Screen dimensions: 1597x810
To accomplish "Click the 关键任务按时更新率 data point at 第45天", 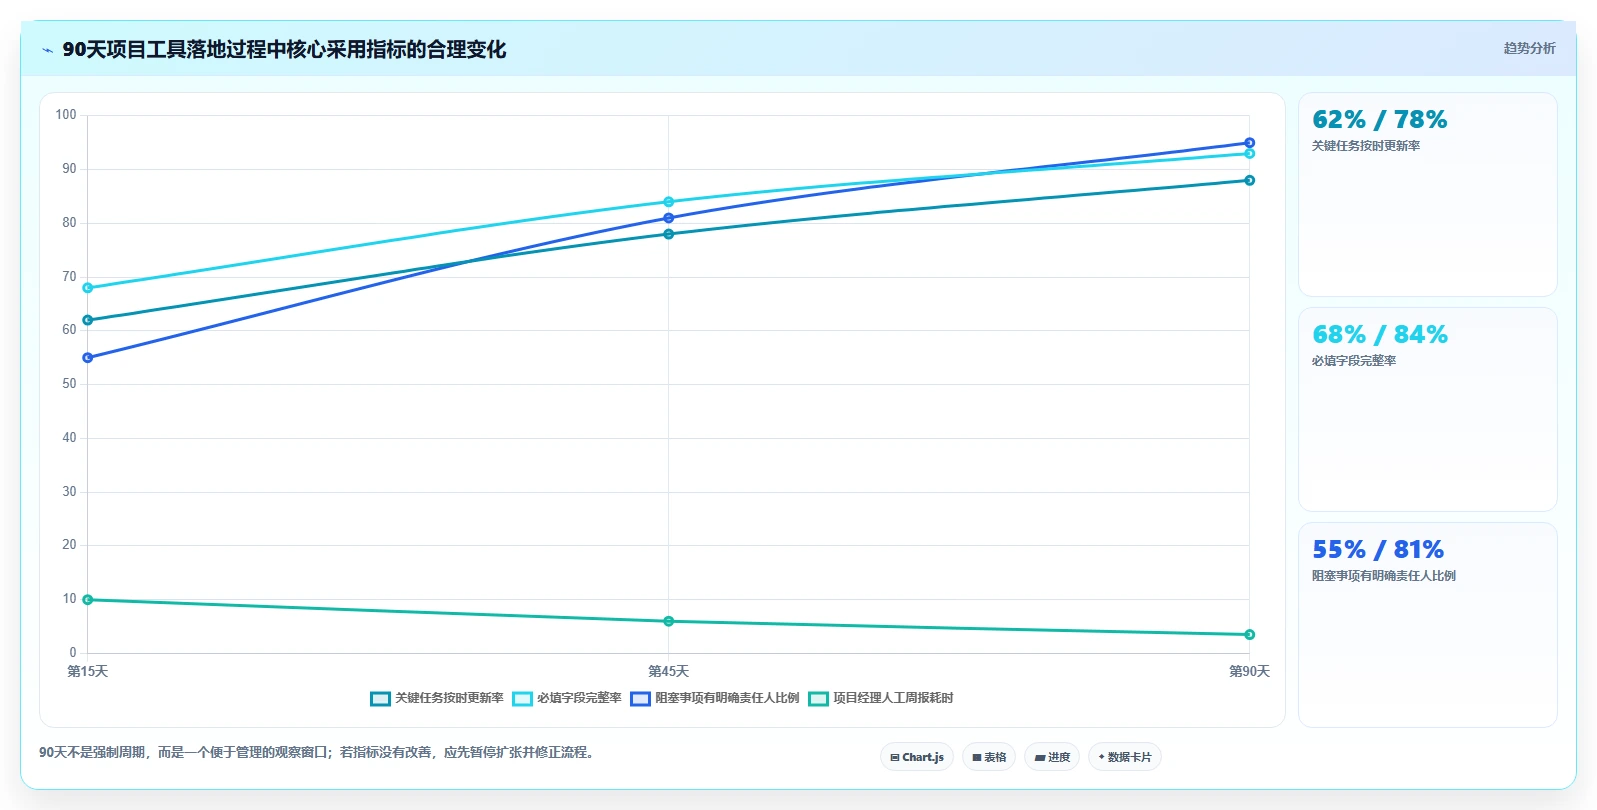I will pyautogui.click(x=669, y=234).
